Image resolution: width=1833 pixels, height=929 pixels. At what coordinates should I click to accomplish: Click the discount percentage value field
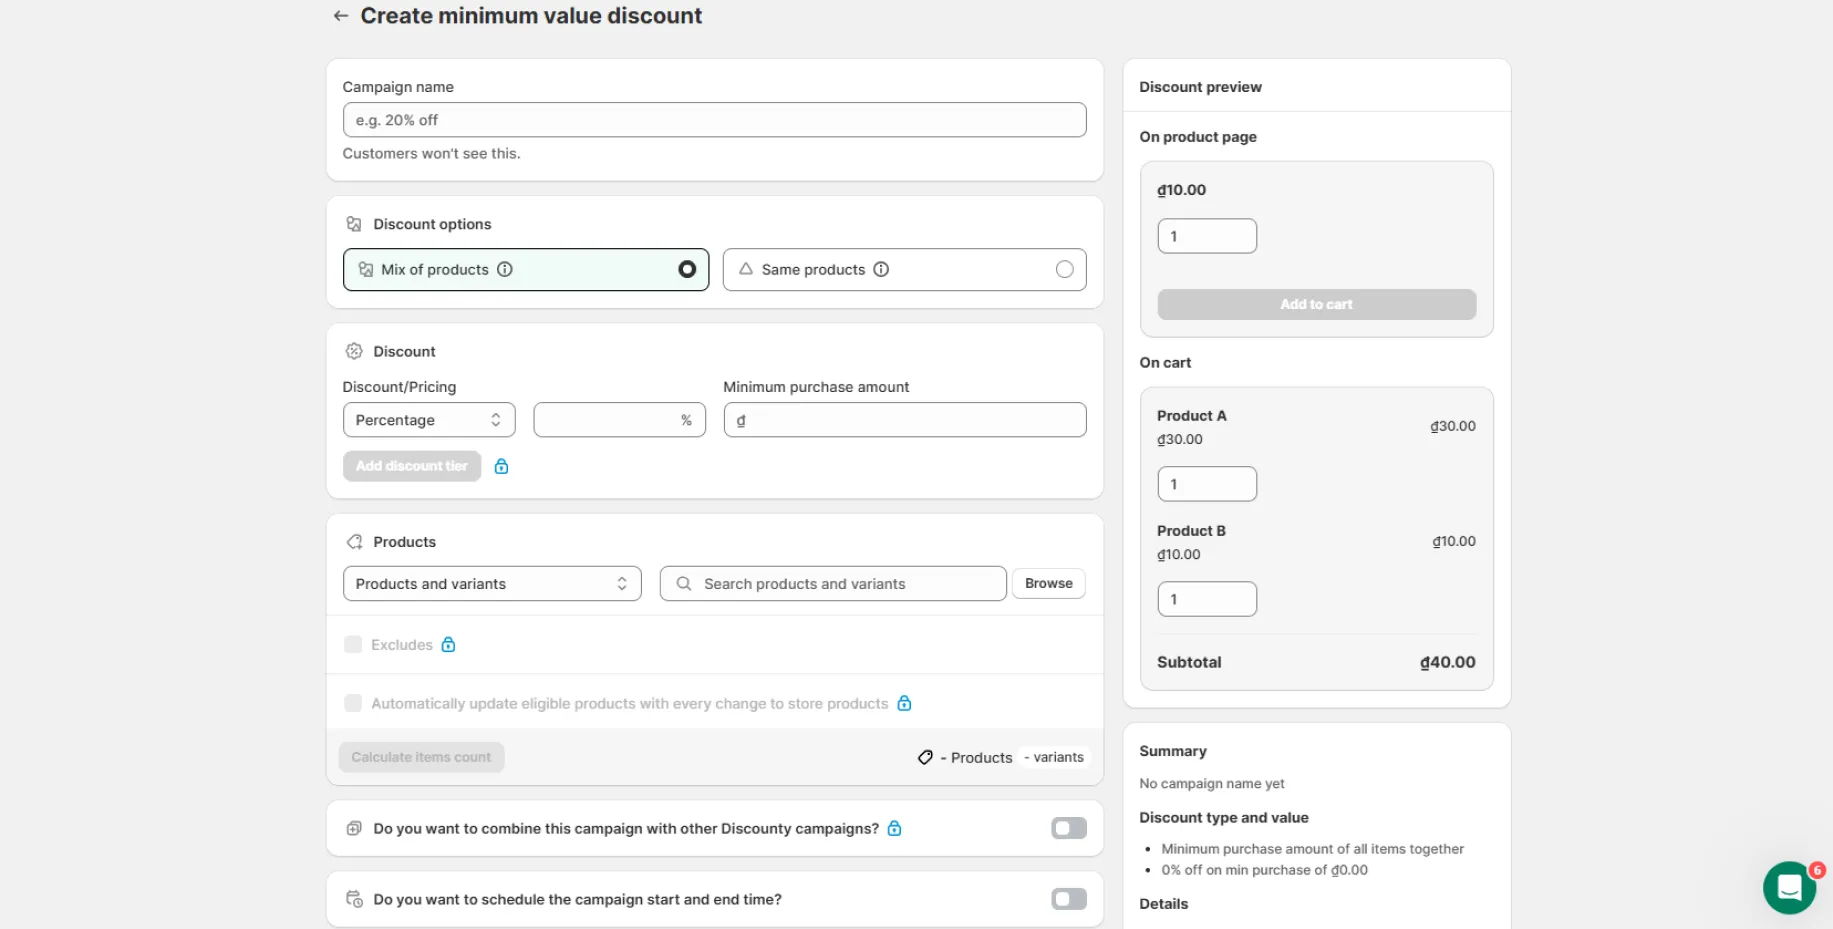tap(620, 420)
